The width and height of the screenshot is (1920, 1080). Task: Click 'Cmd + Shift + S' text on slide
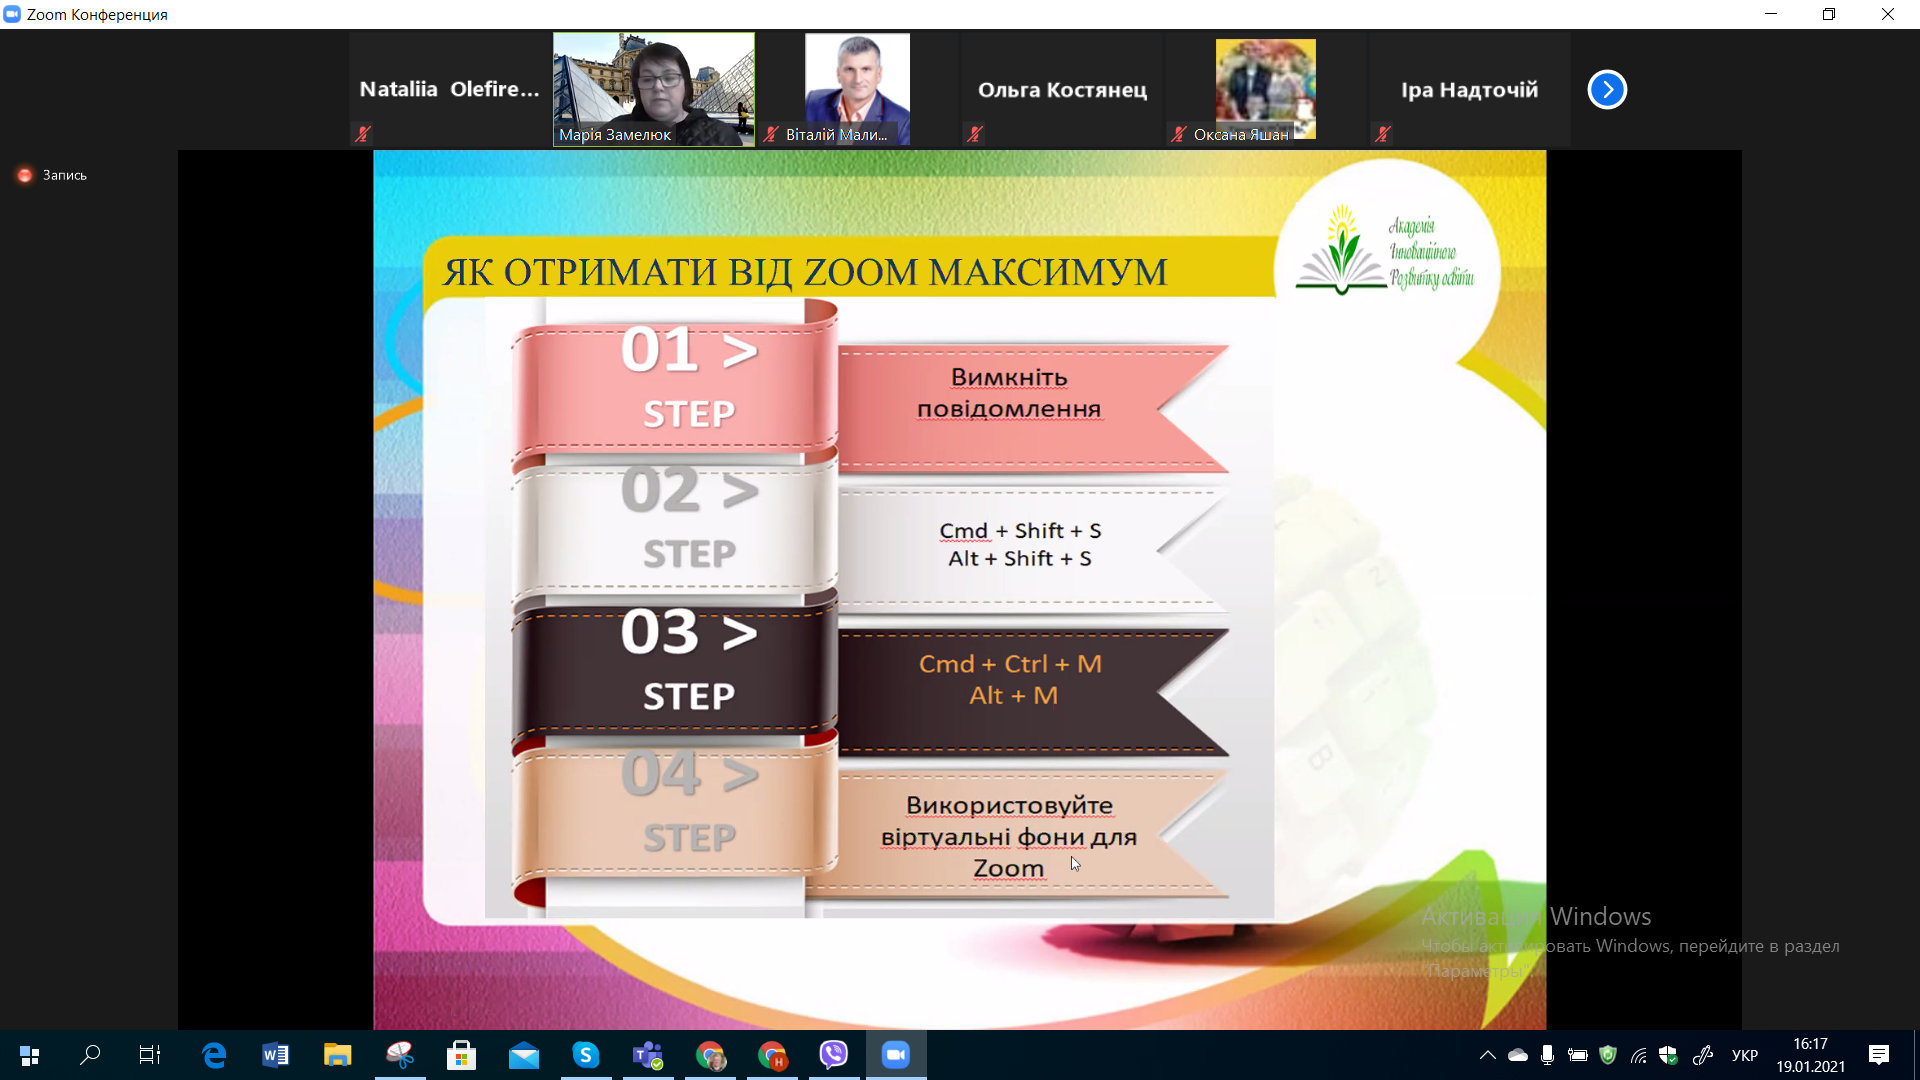1020,531
